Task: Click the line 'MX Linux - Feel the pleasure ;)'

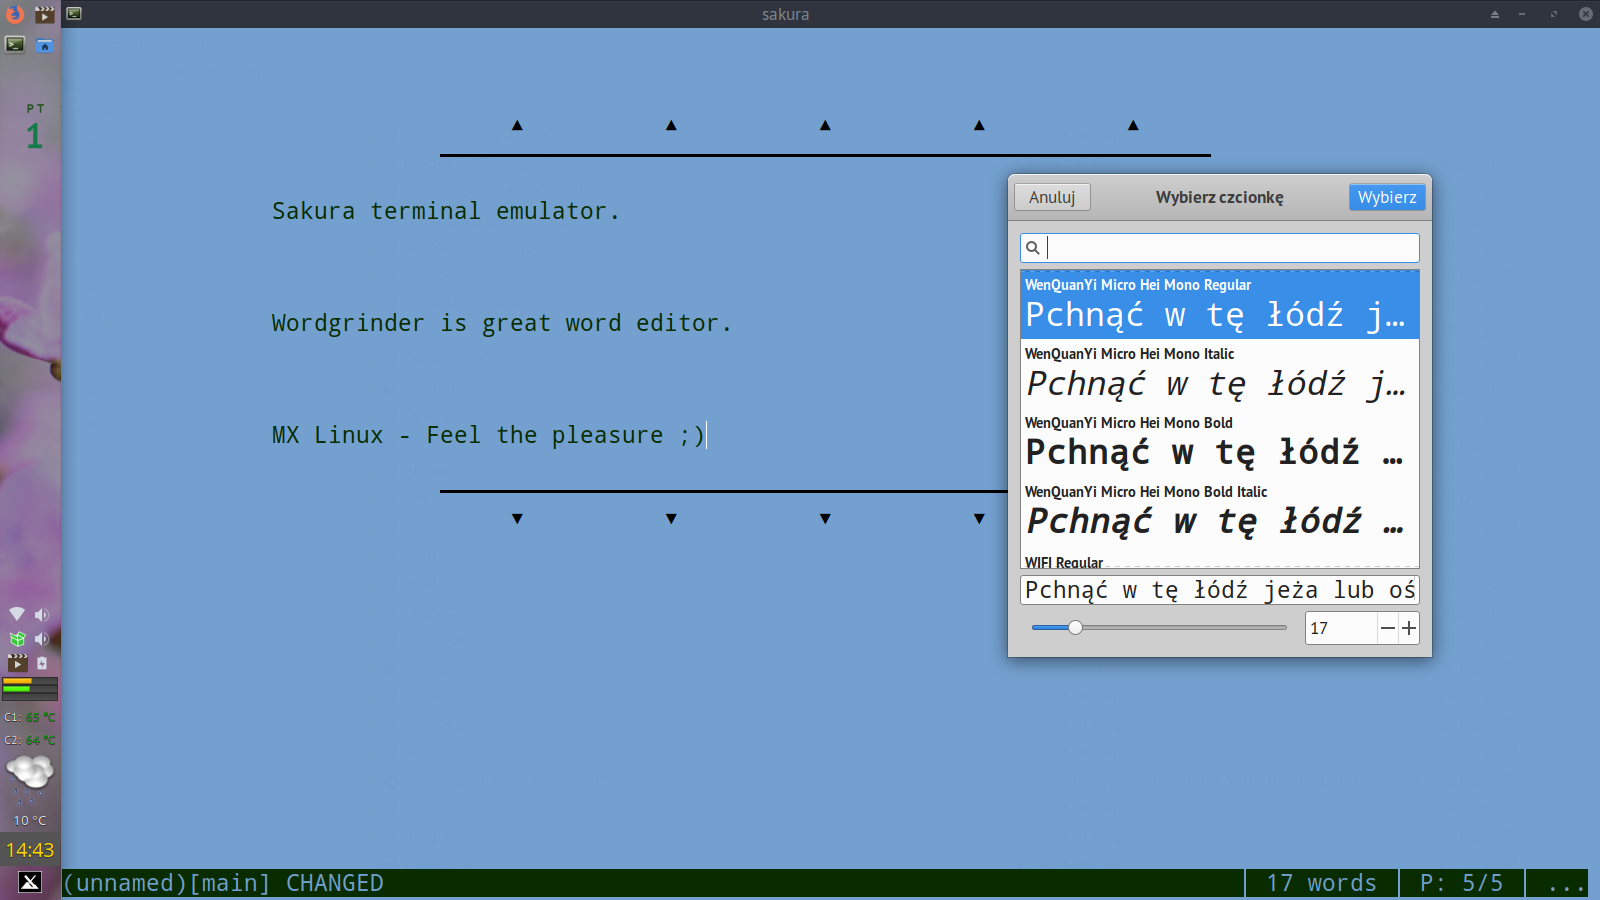Action: coord(488,435)
